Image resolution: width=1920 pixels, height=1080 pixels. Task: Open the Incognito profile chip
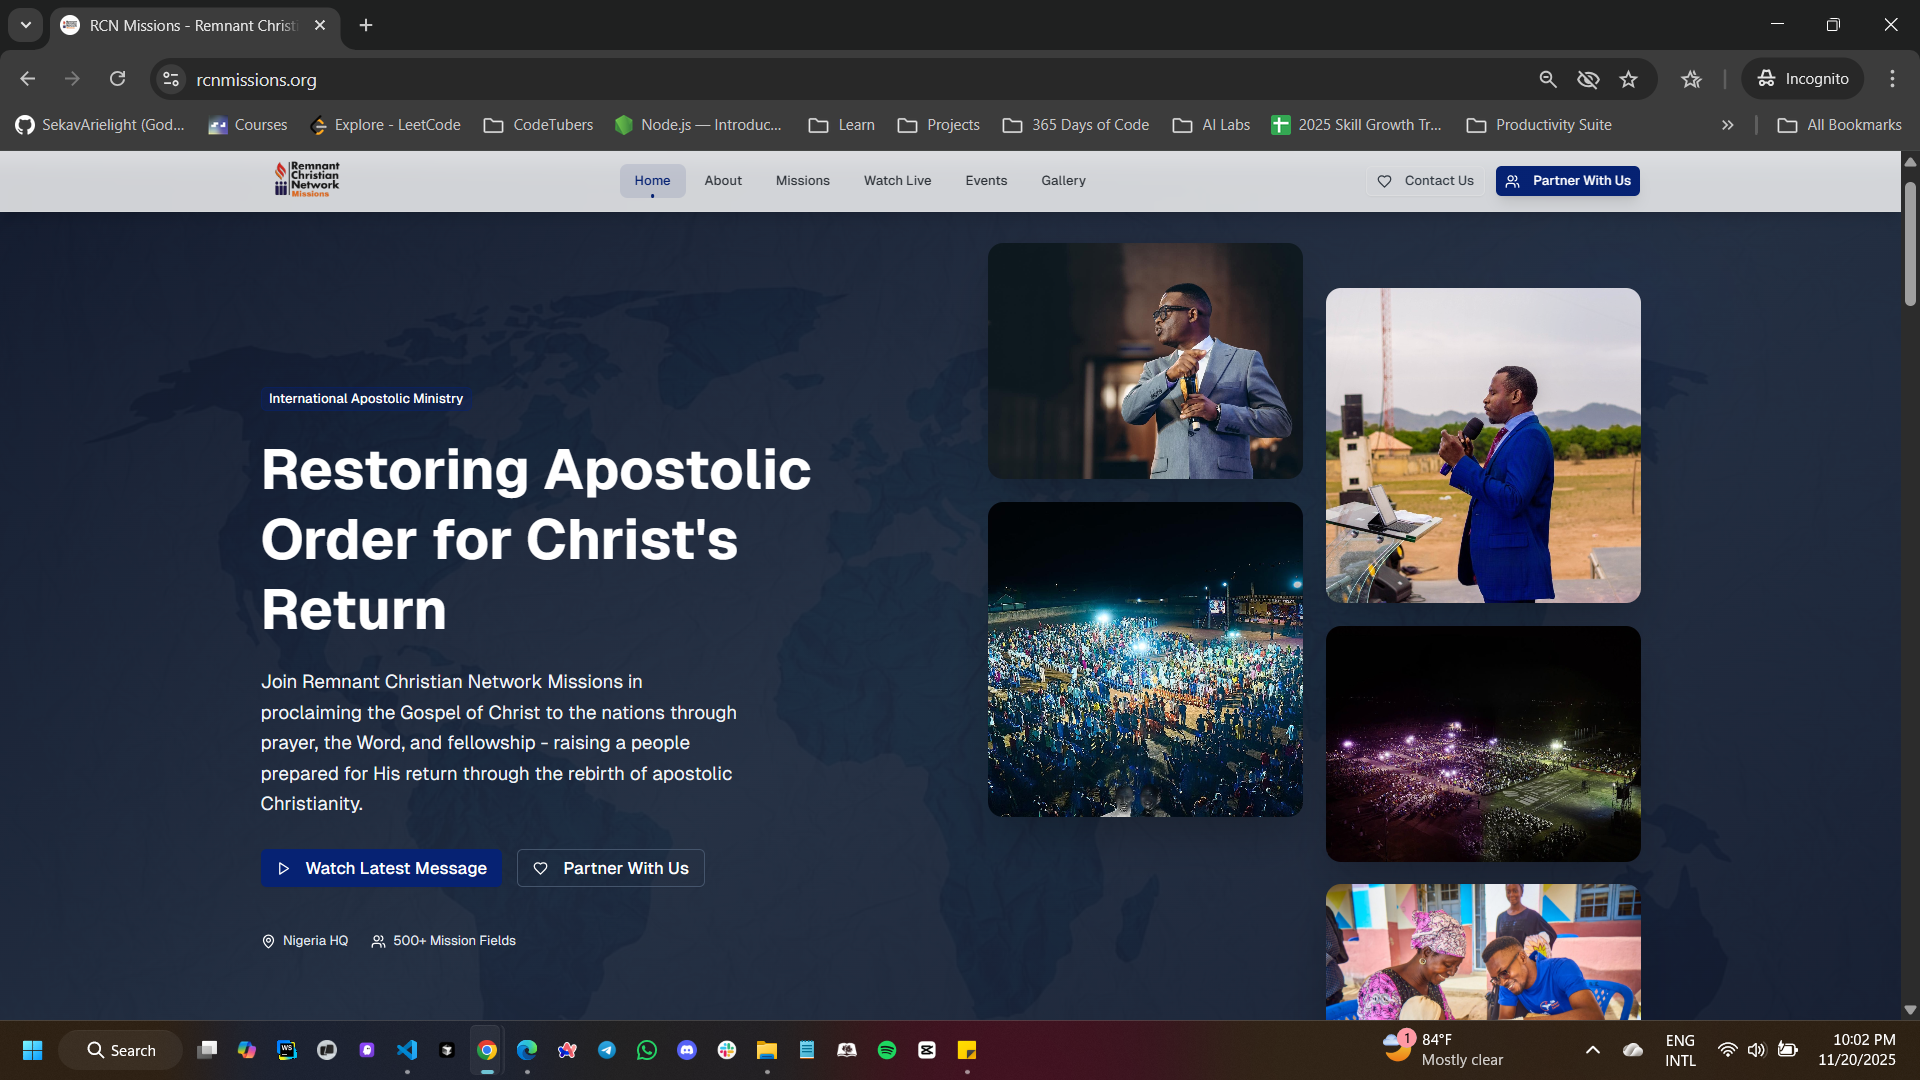pyautogui.click(x=1803, y=79)
